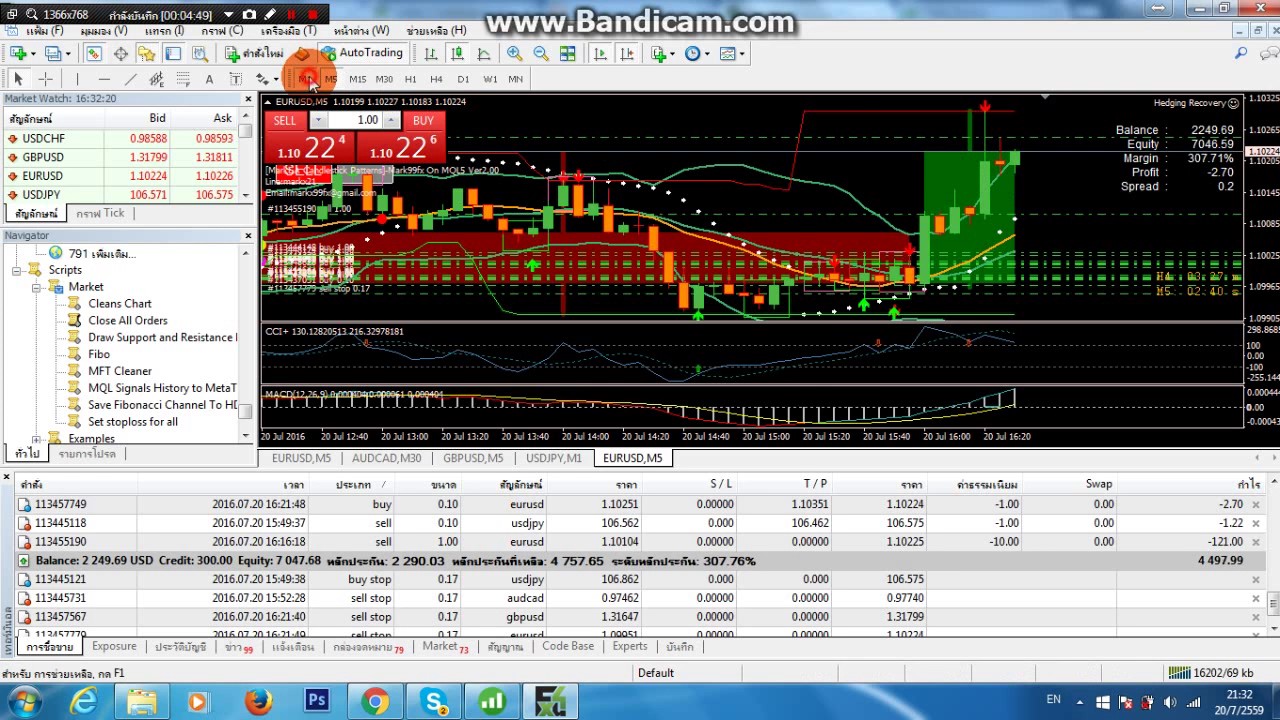Click the zoom in magnifier icon

[514, 53]
